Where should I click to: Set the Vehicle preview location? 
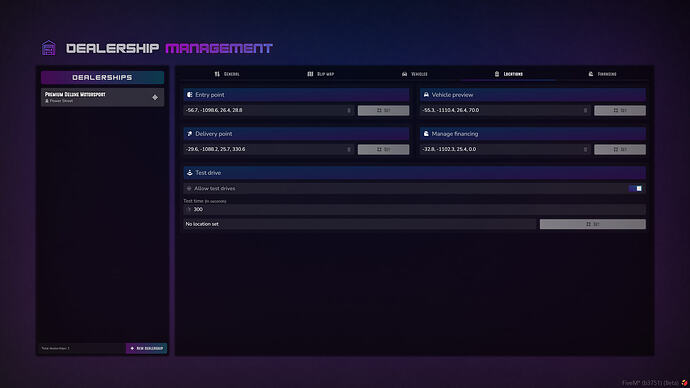[x=620, y=110]
